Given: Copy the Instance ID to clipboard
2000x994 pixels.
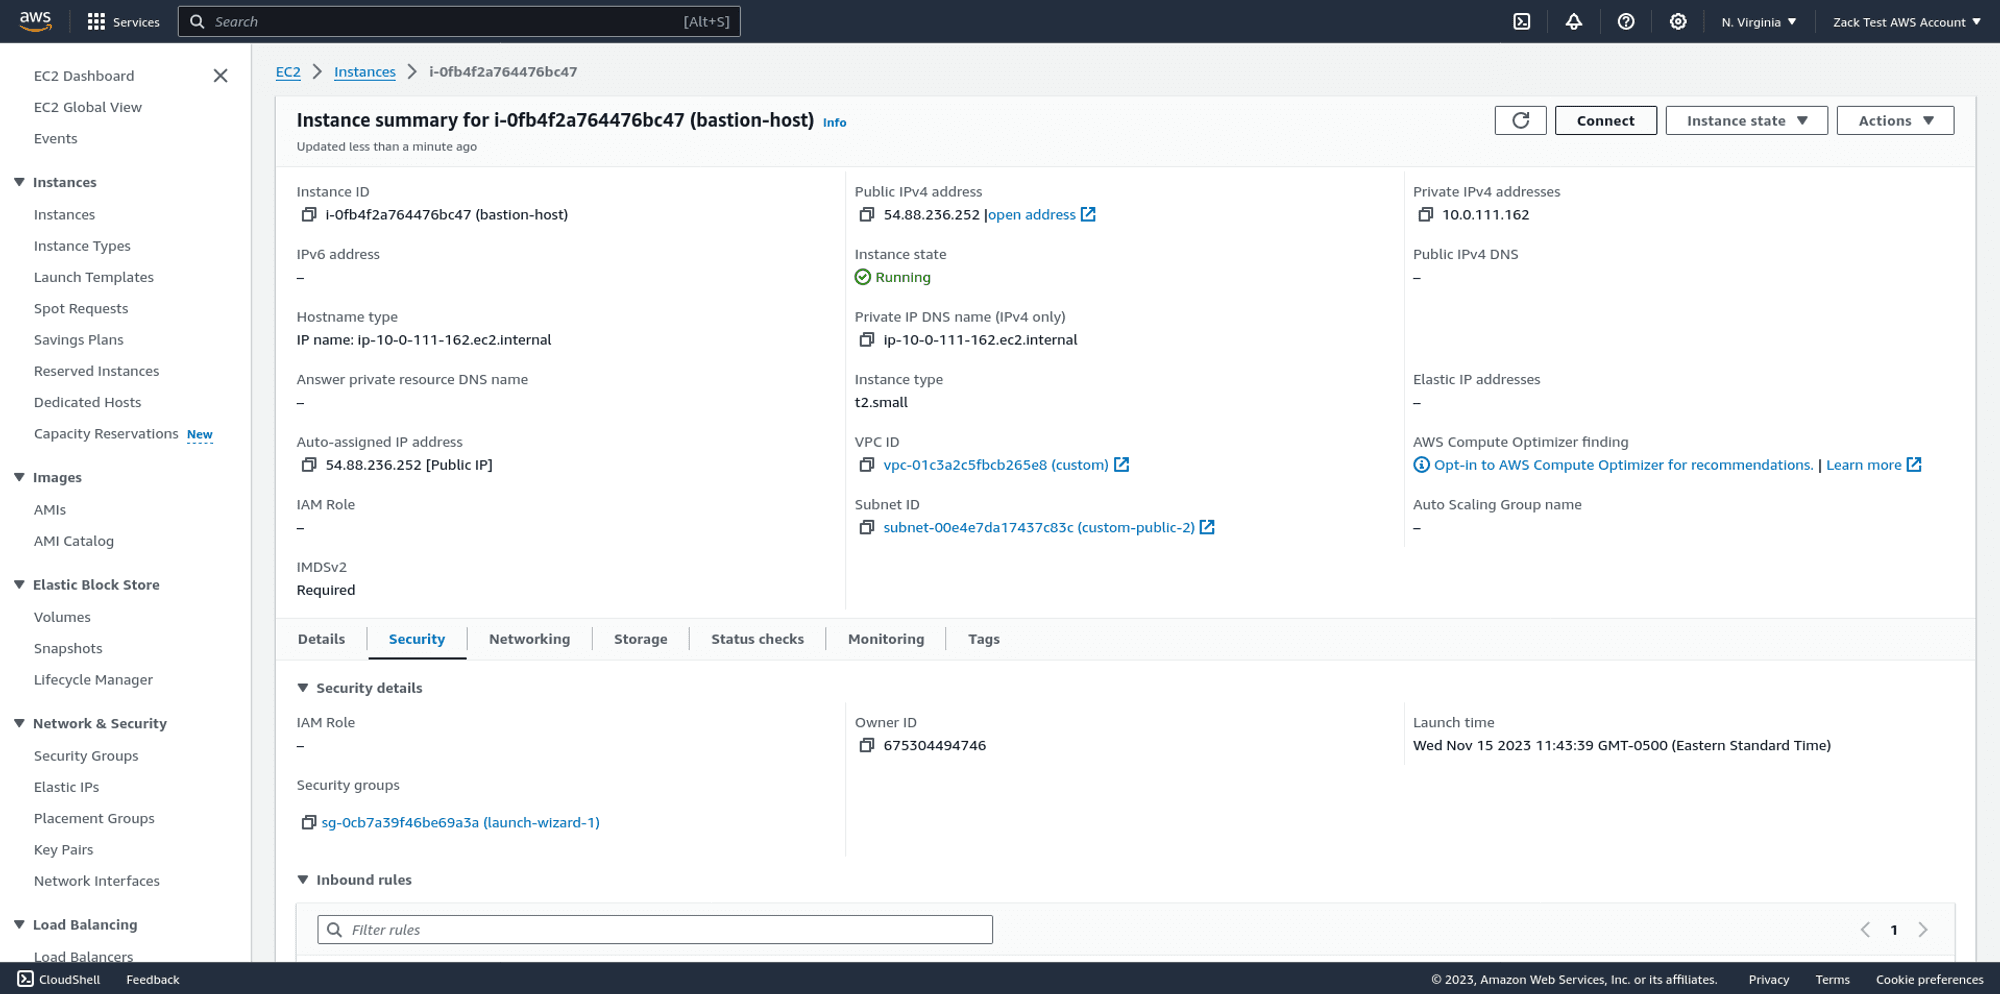Looking at the screenshot, I should pos(308,214).
